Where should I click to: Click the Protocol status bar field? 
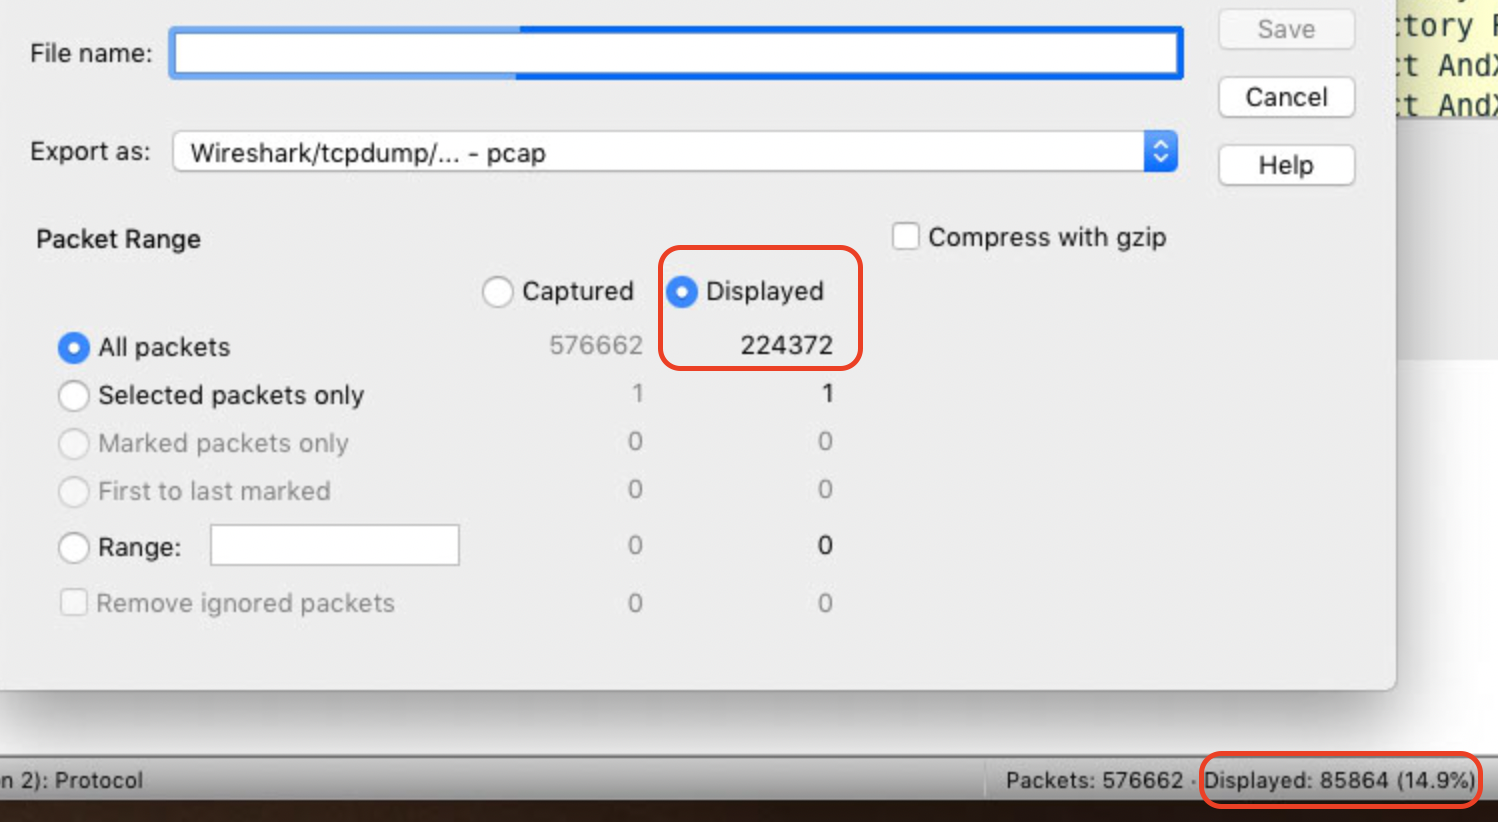click(x=72, y=780)
